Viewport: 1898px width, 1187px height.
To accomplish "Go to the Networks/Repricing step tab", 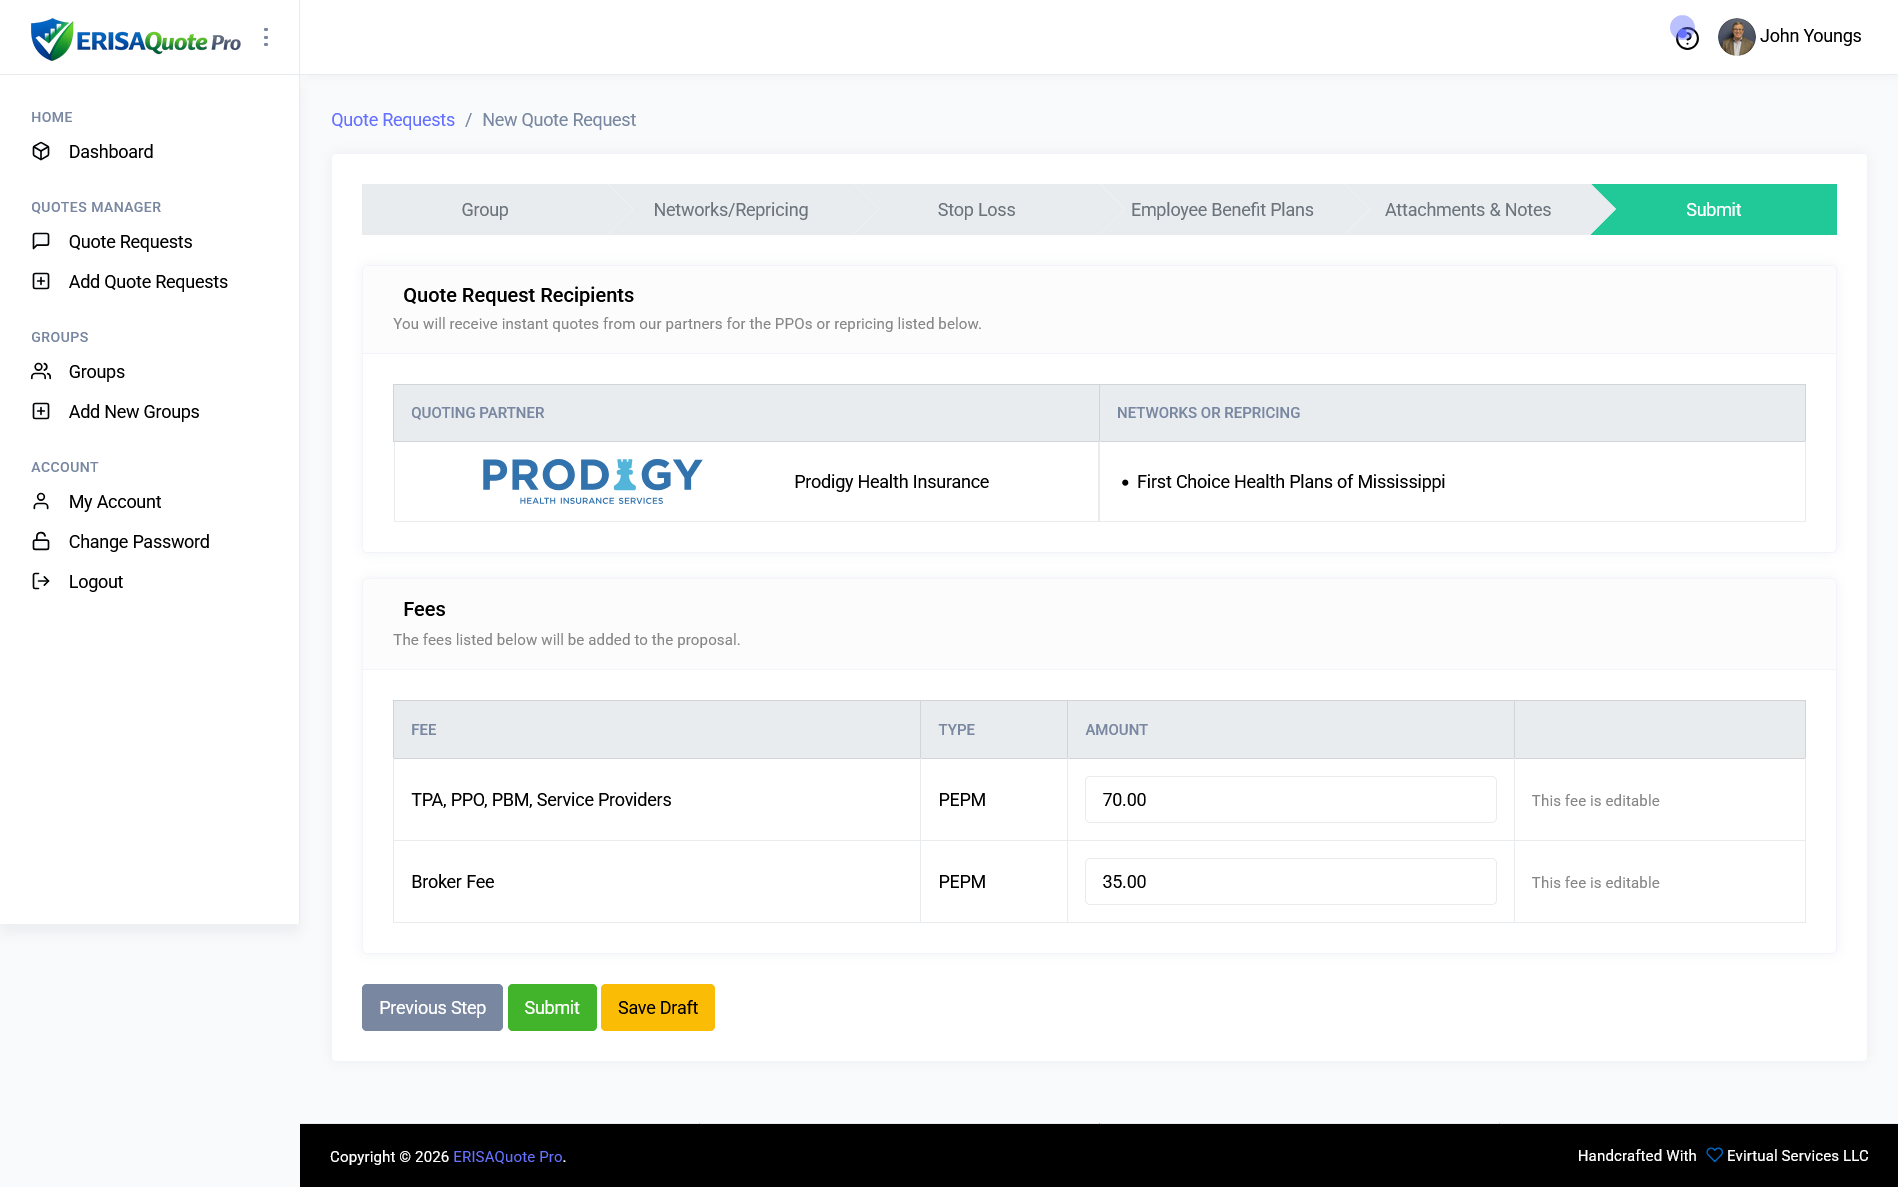I will 730,210.
